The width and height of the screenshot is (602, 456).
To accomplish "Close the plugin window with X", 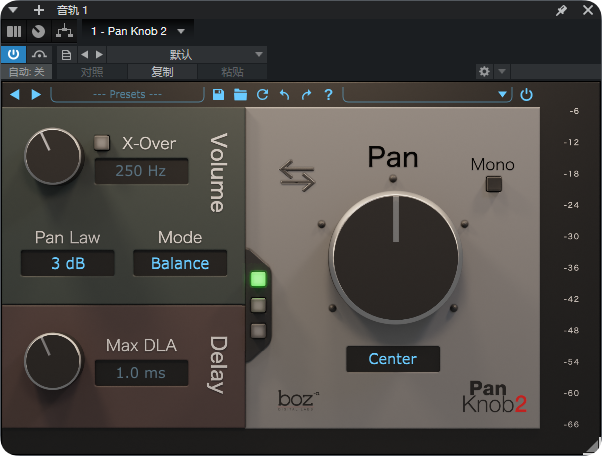I will (588, 10).
